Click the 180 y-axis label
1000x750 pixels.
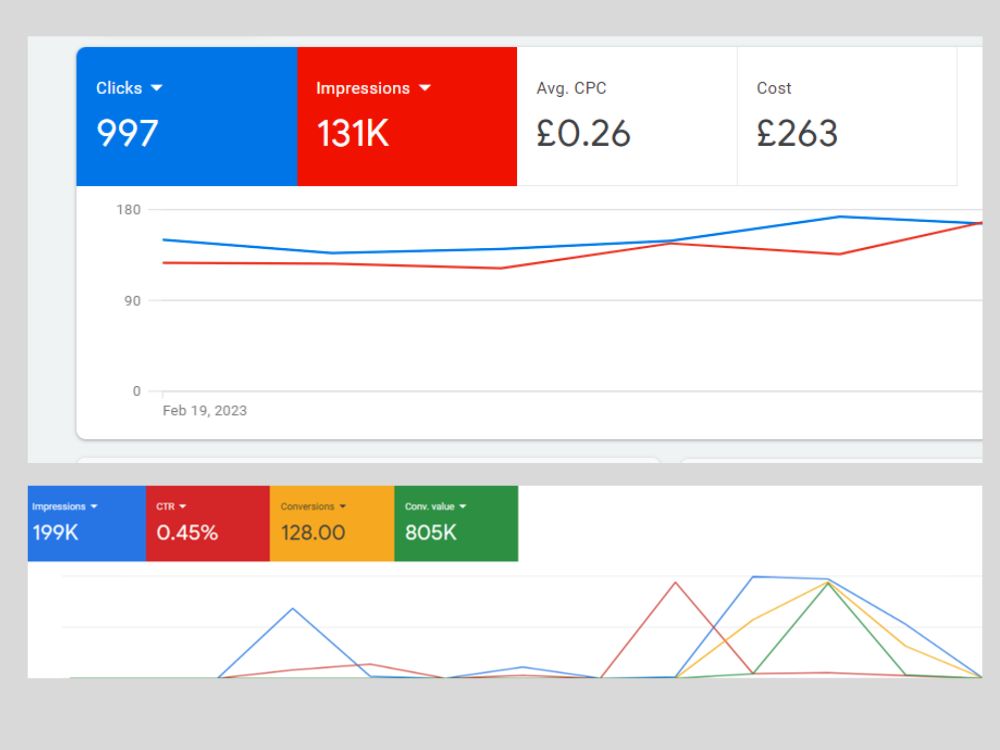pos(128,210)
